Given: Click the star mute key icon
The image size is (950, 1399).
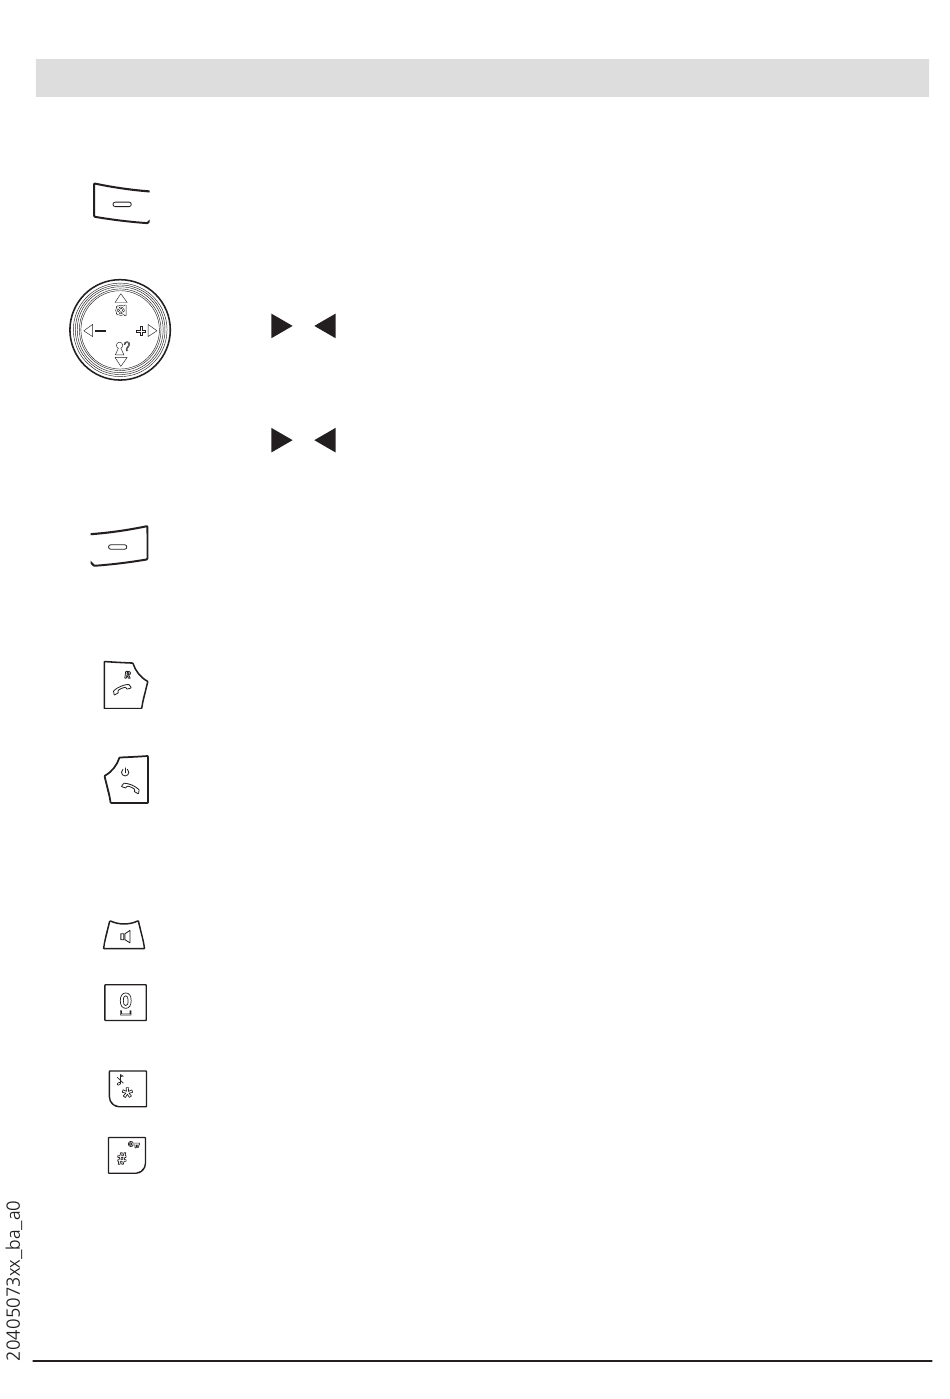Looking at the screenshot, I should click(x=127, y=1088).
